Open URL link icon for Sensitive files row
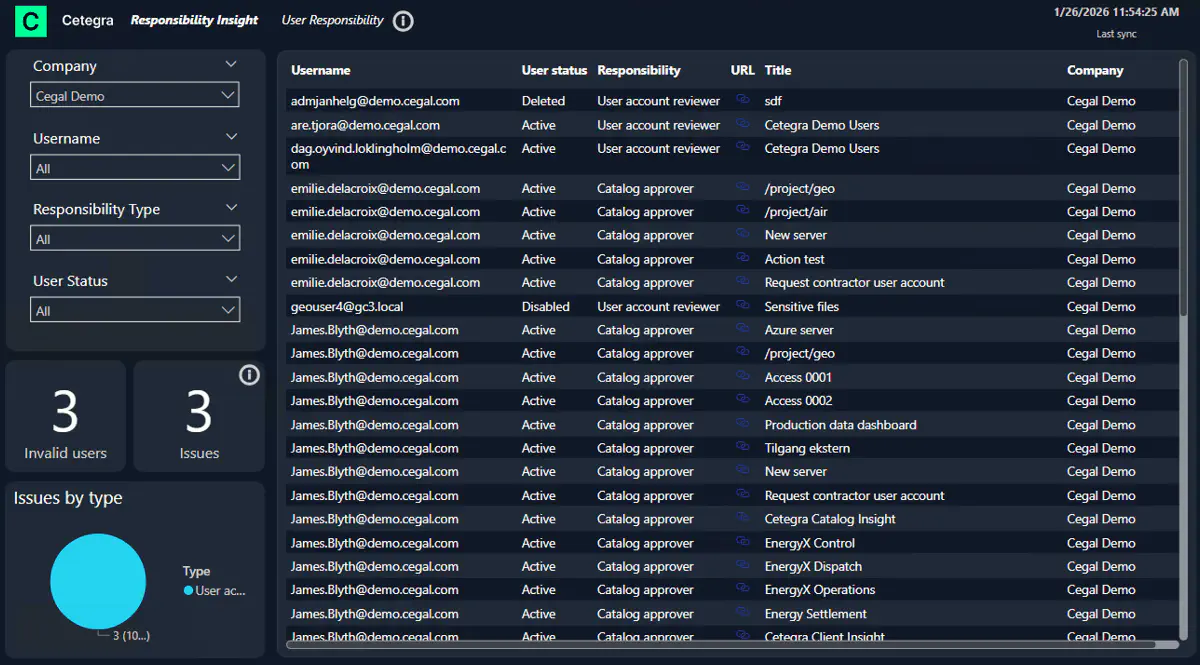 point(743,306)
